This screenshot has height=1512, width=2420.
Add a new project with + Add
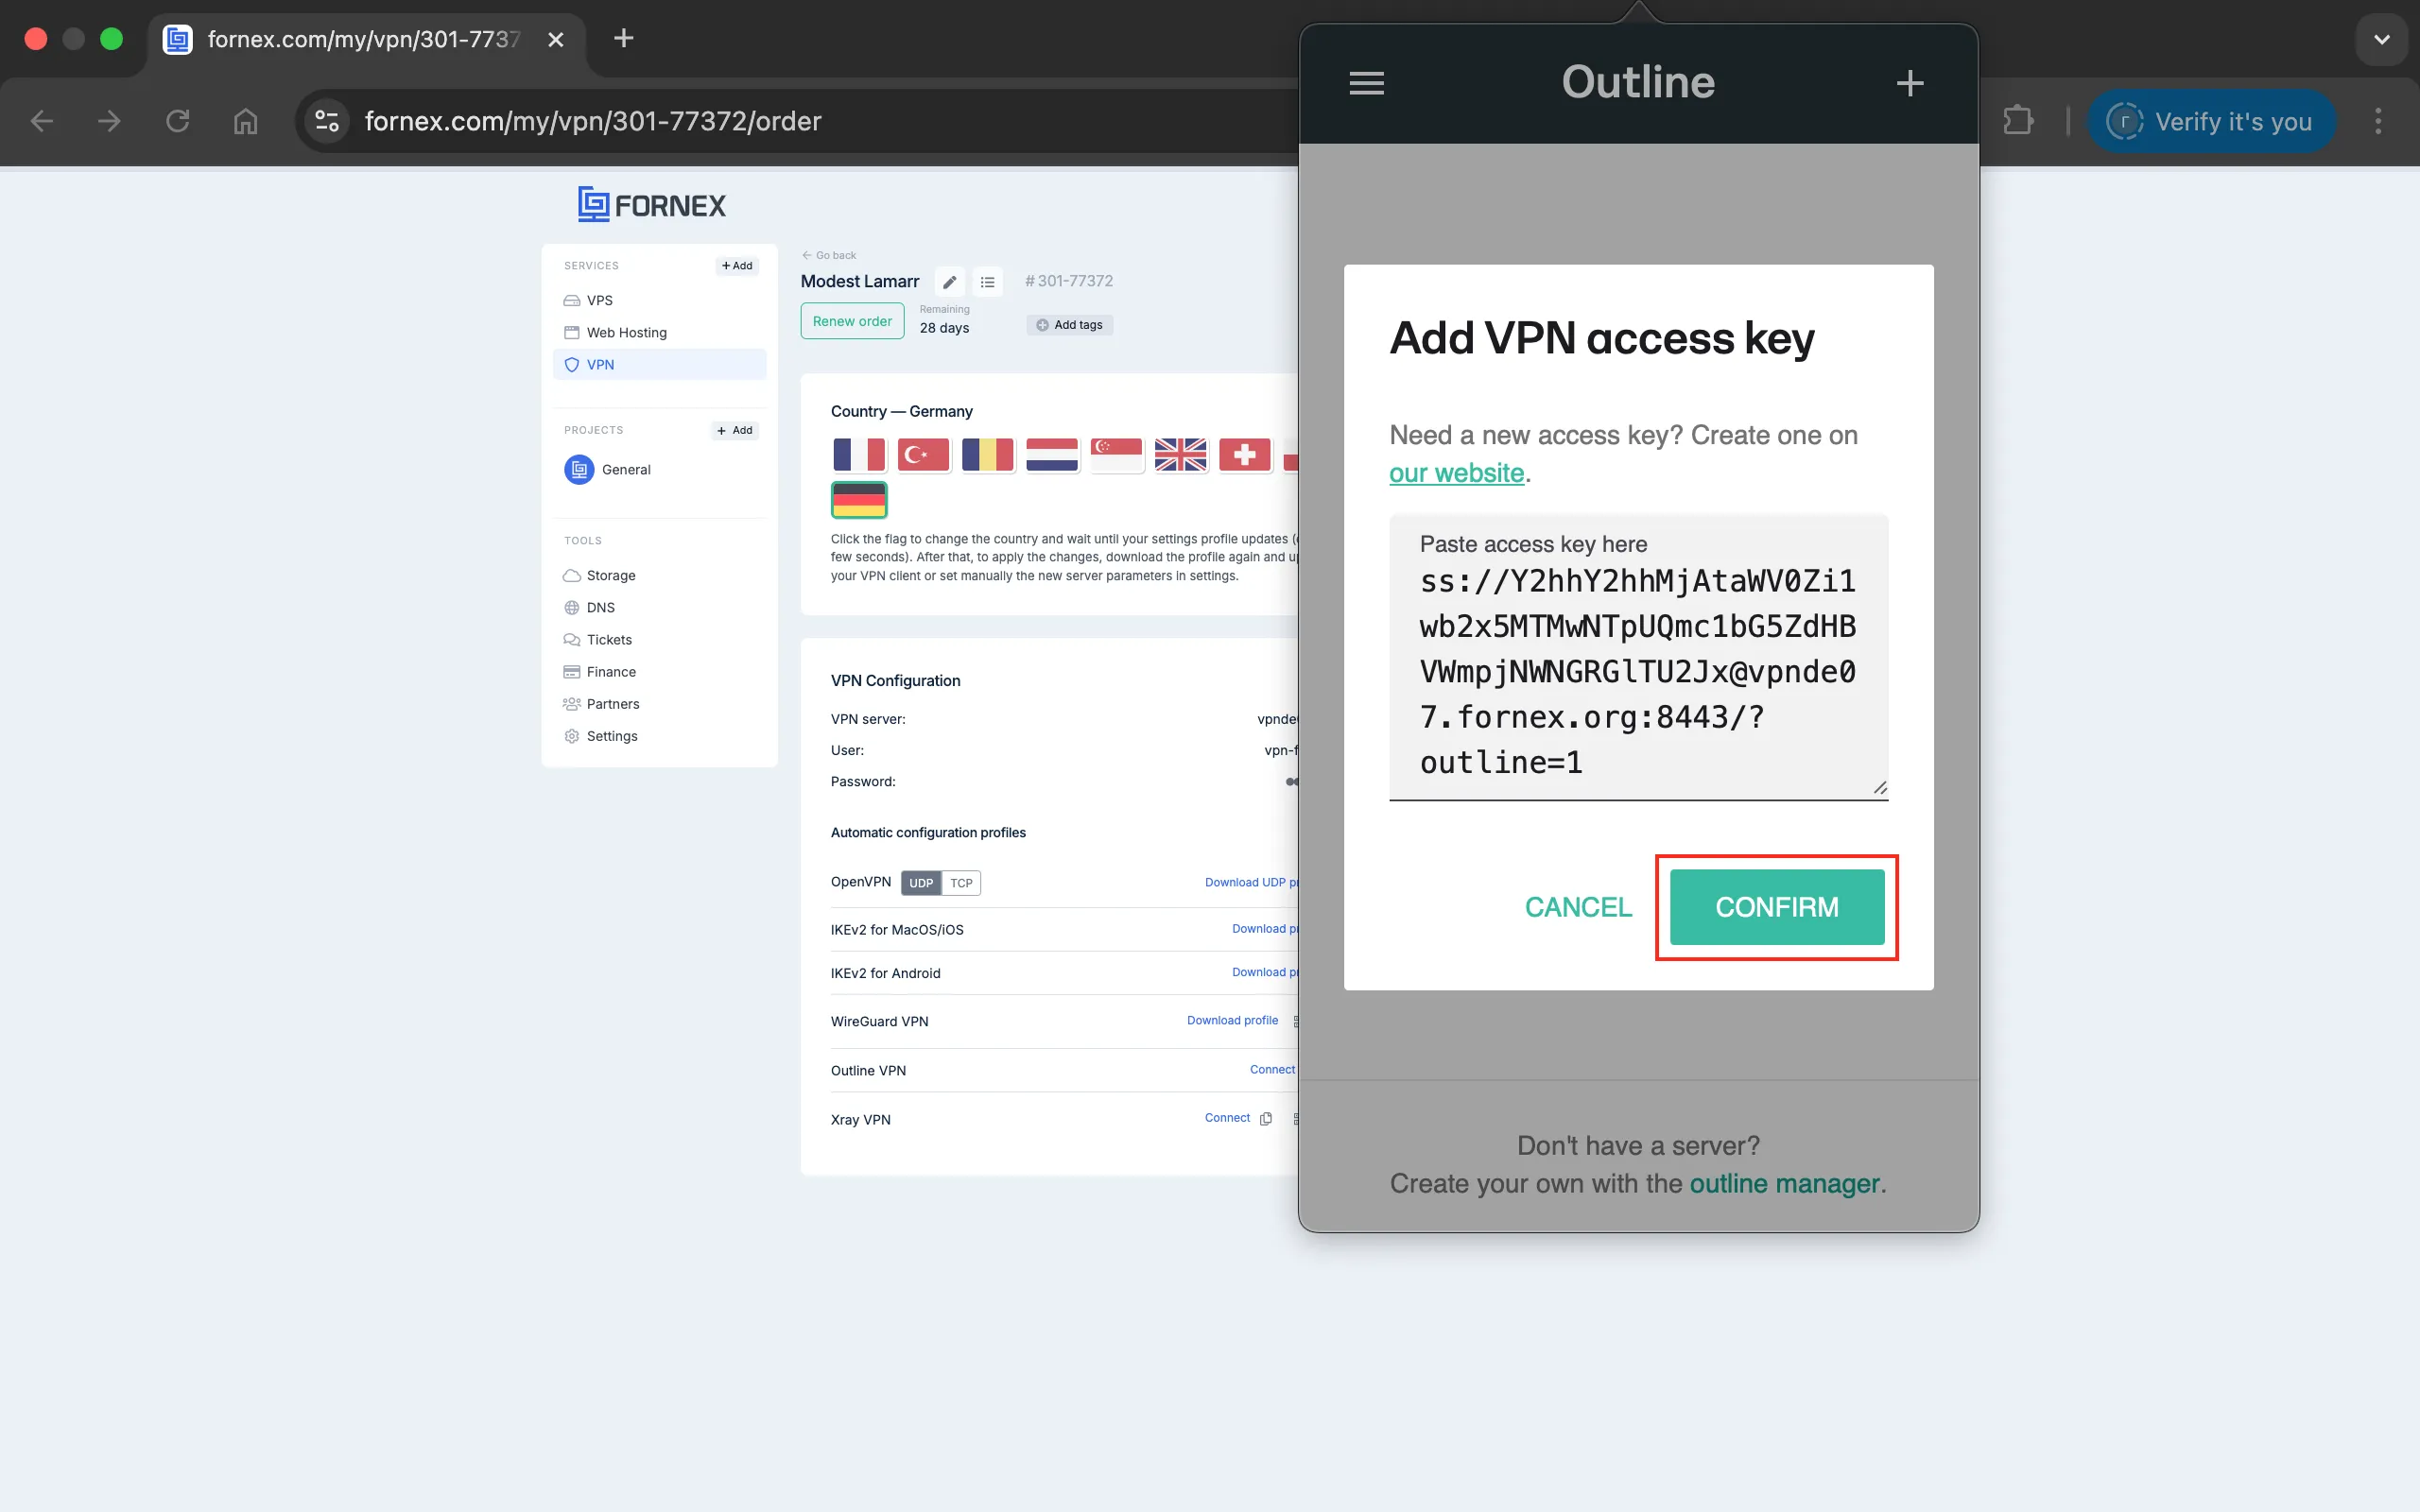tap(735, 430)
